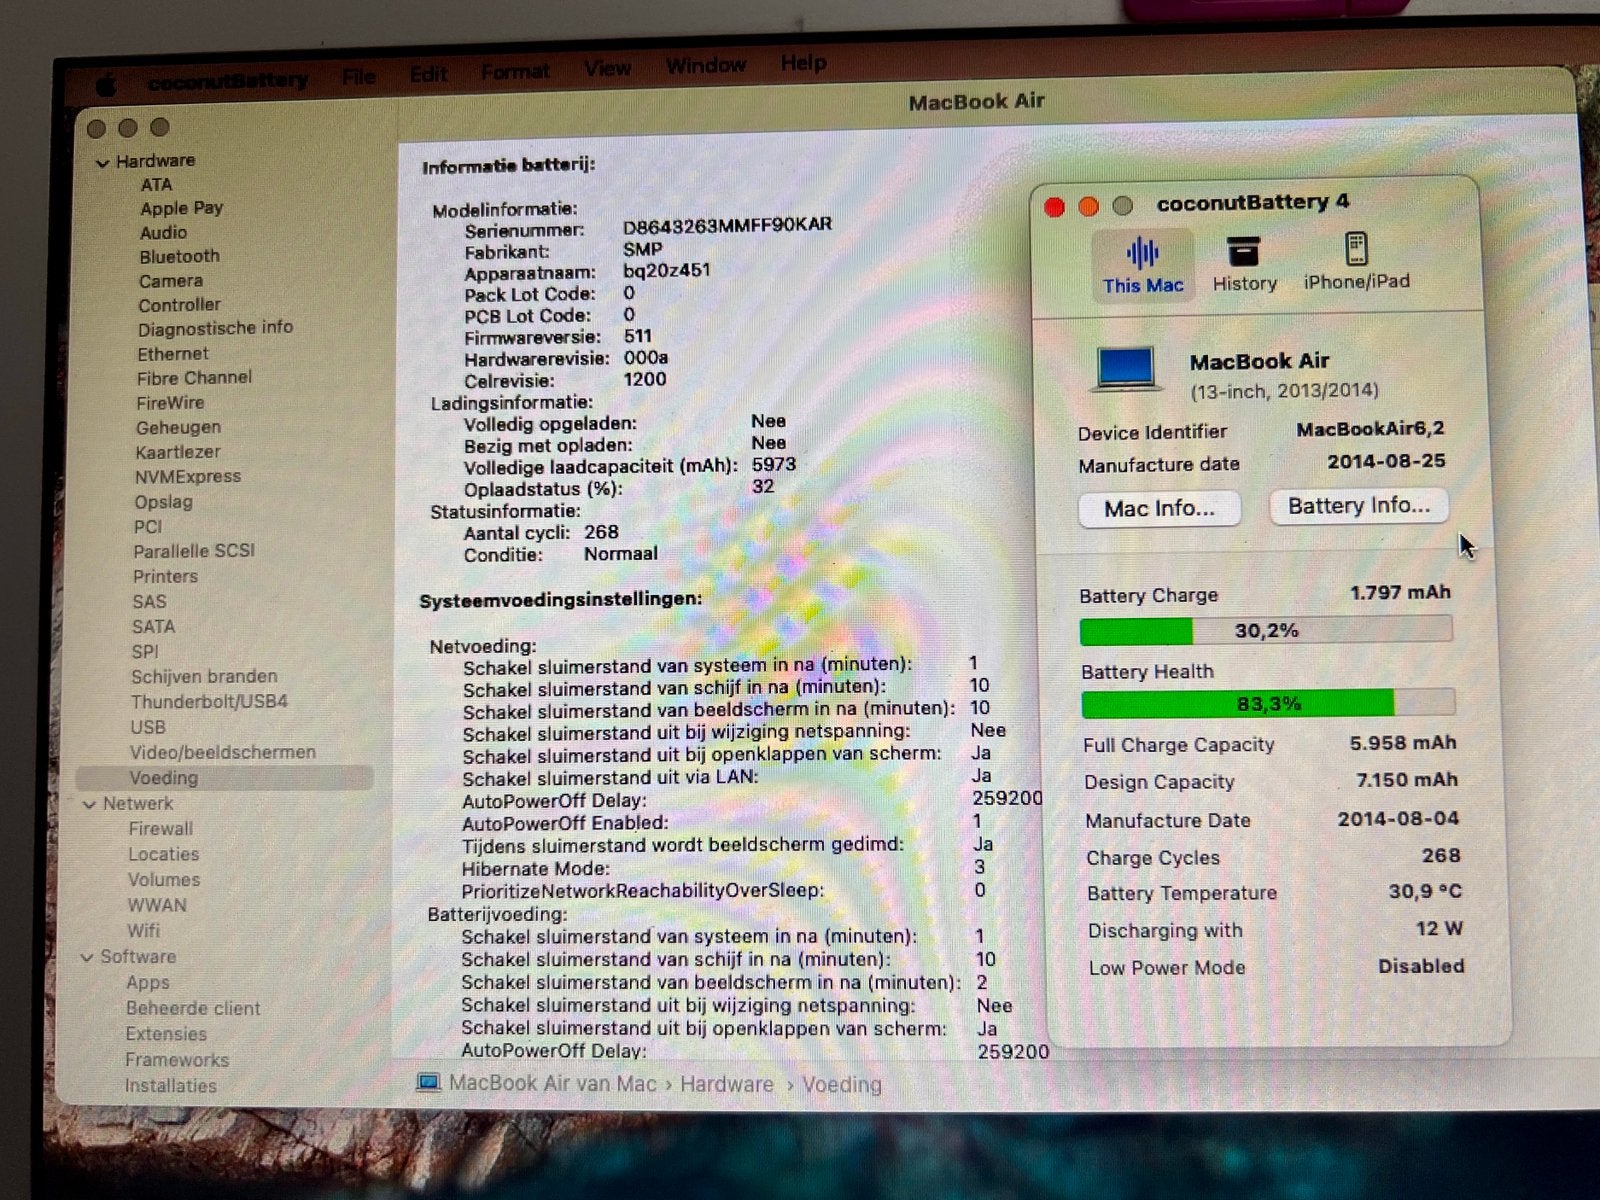
Task: Open the Apple menu logo
Action: pos(106,85)
